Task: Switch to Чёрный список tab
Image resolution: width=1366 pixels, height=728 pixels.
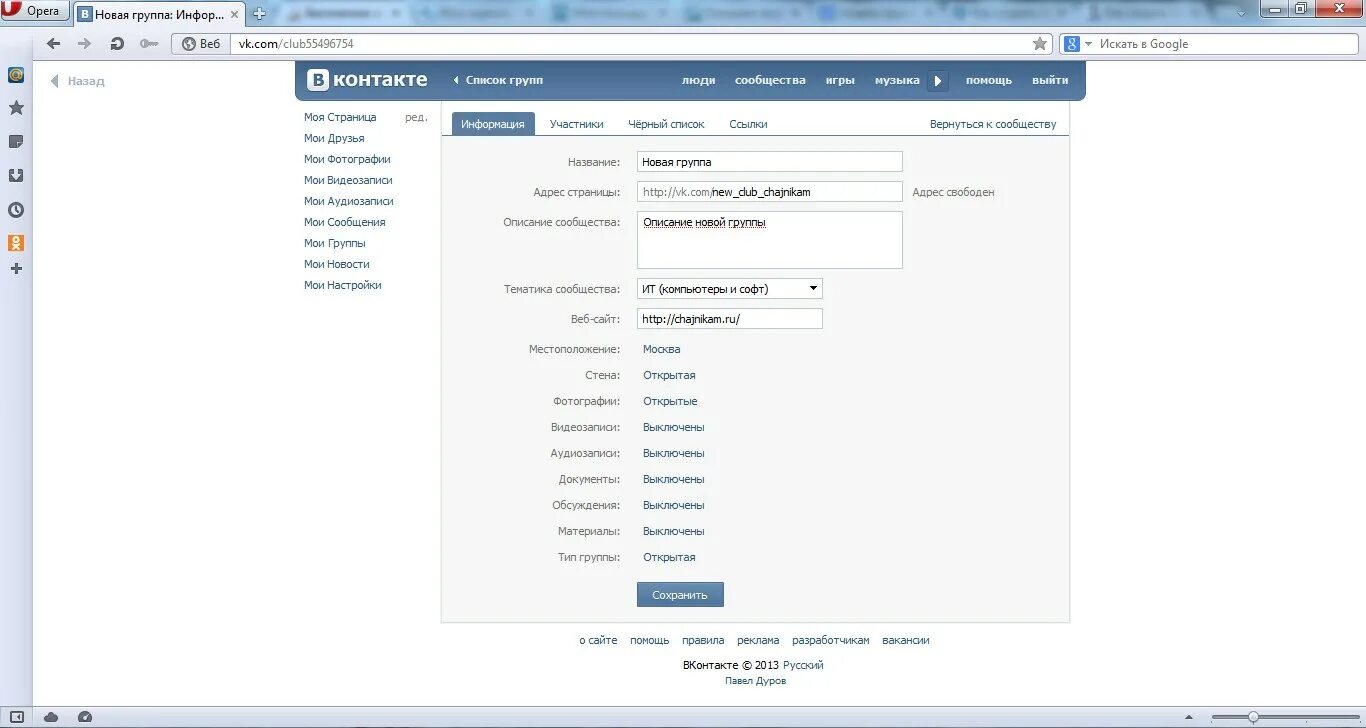Action: click(x=666, y=124)
